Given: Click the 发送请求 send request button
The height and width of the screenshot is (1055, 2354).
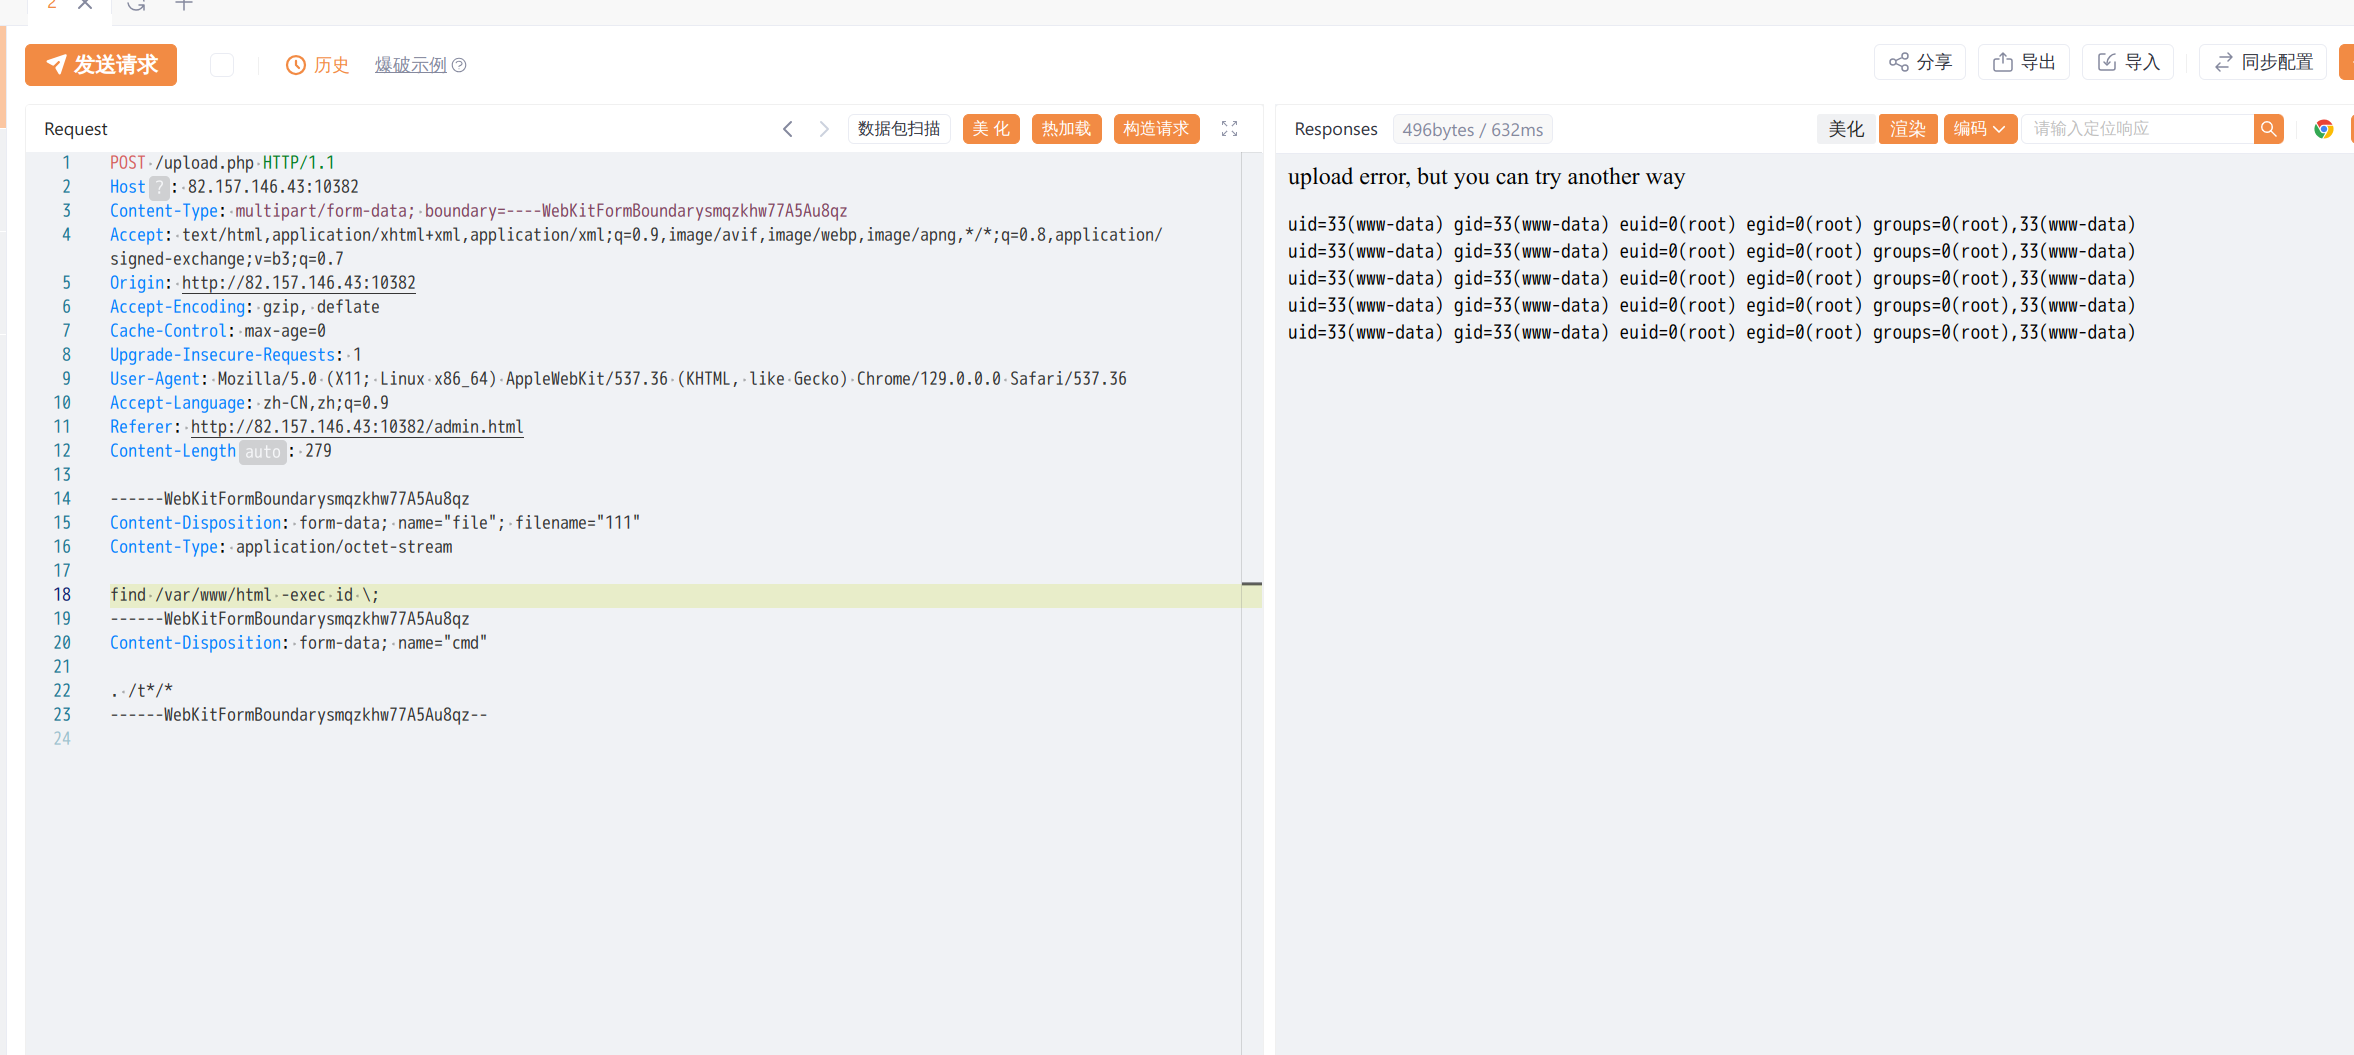Looking at the screenshot, I should coord(101,65).
